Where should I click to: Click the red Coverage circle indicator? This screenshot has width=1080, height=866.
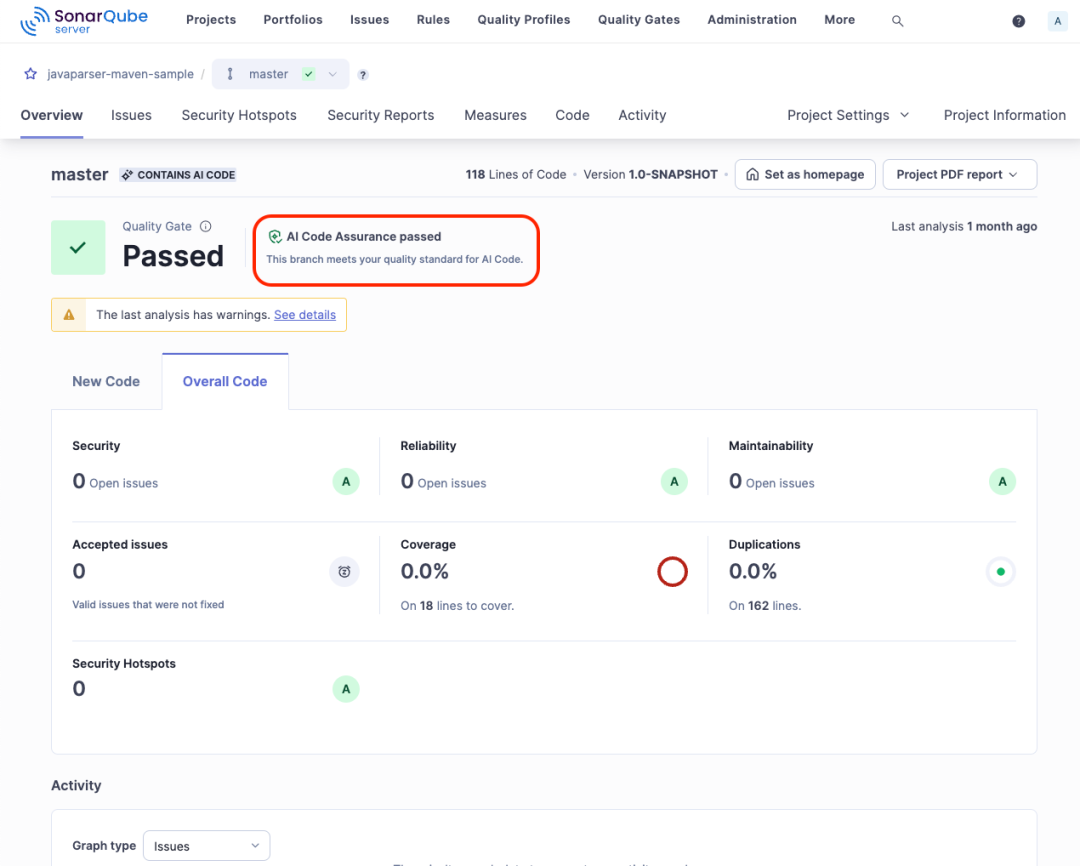[672, 571]
